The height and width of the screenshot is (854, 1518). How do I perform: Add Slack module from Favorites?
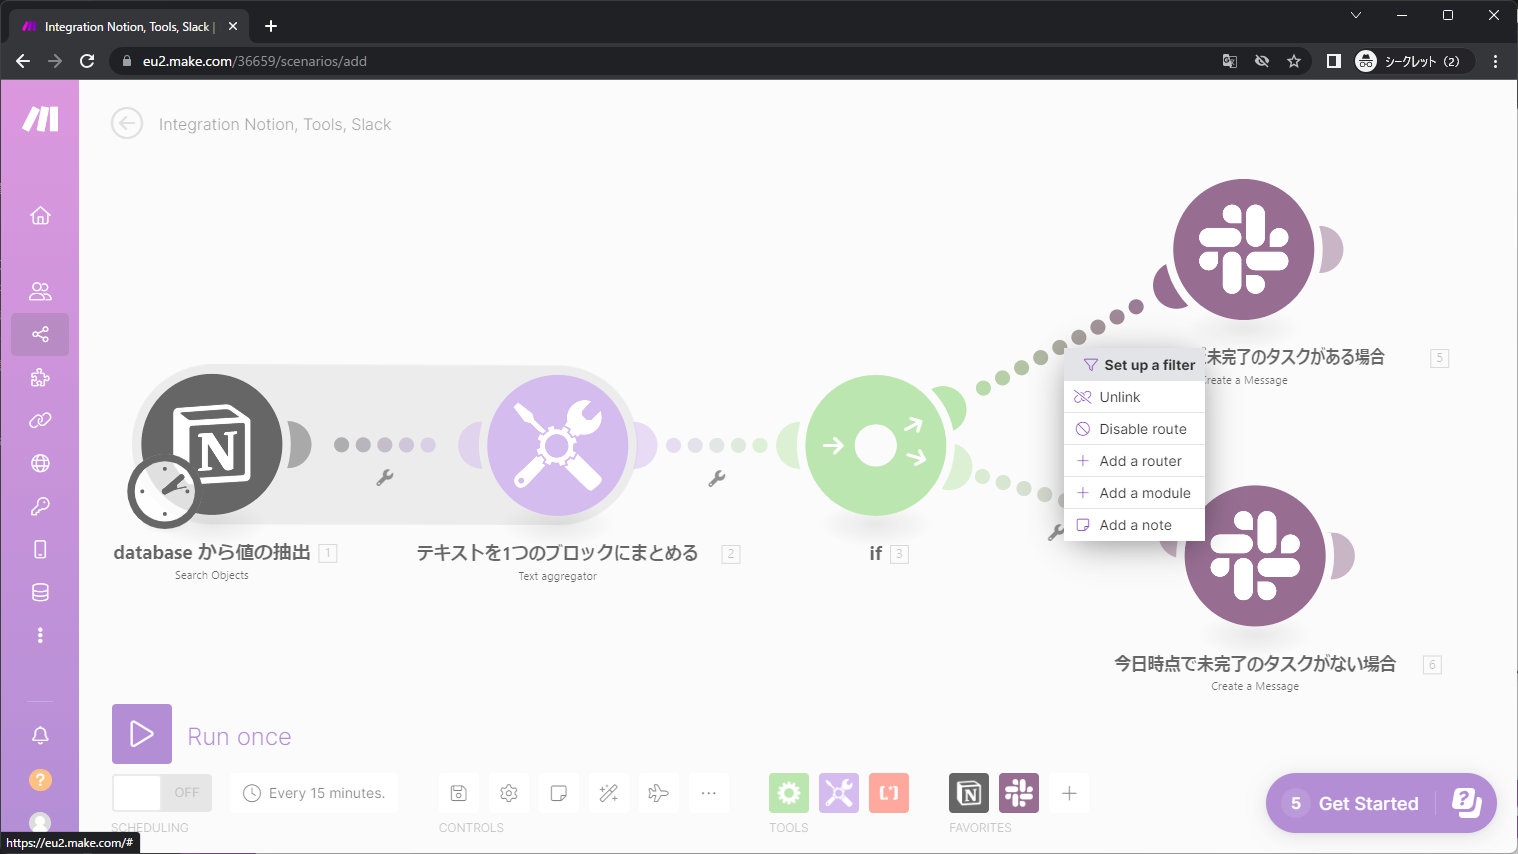[1019, 793]
